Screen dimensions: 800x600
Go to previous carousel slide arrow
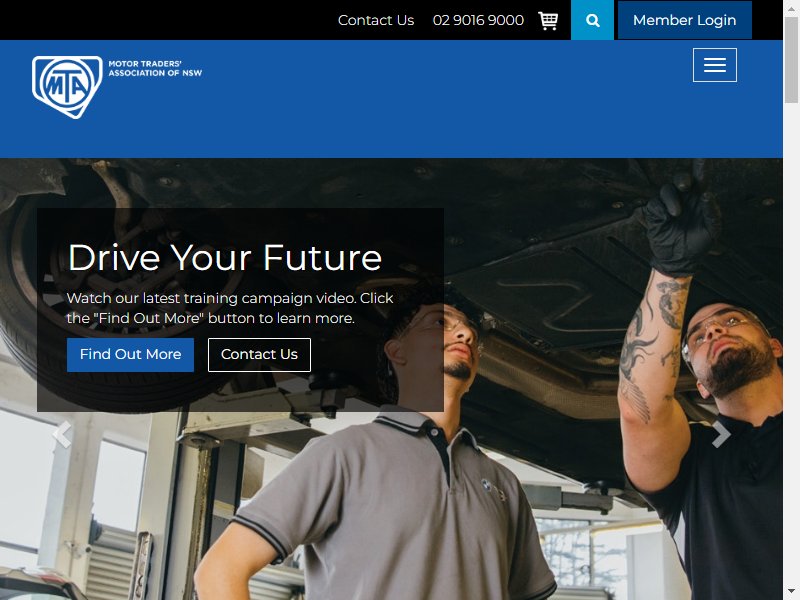[x=62, y=435]
